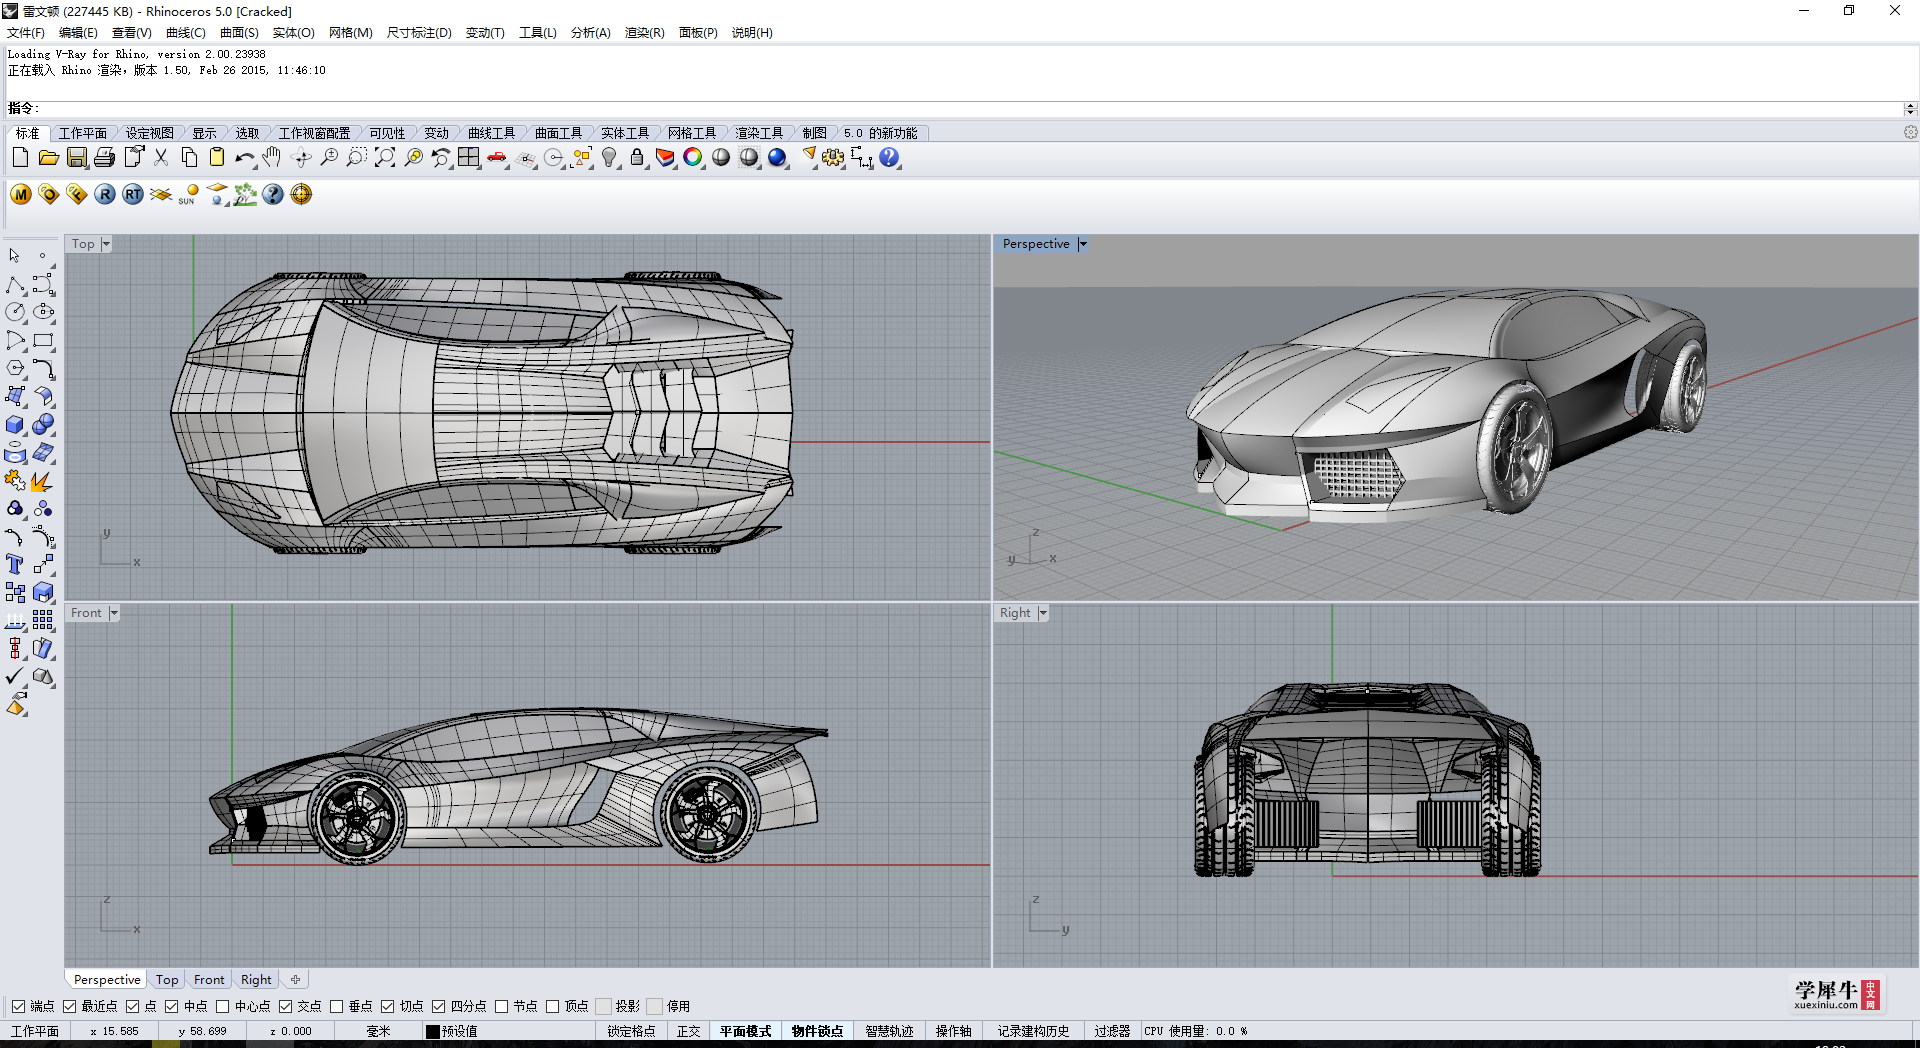The height and width of the screenshot is (1048, 1920).
Task: Open the 渲染(R) menu
Action: point(645,33)
